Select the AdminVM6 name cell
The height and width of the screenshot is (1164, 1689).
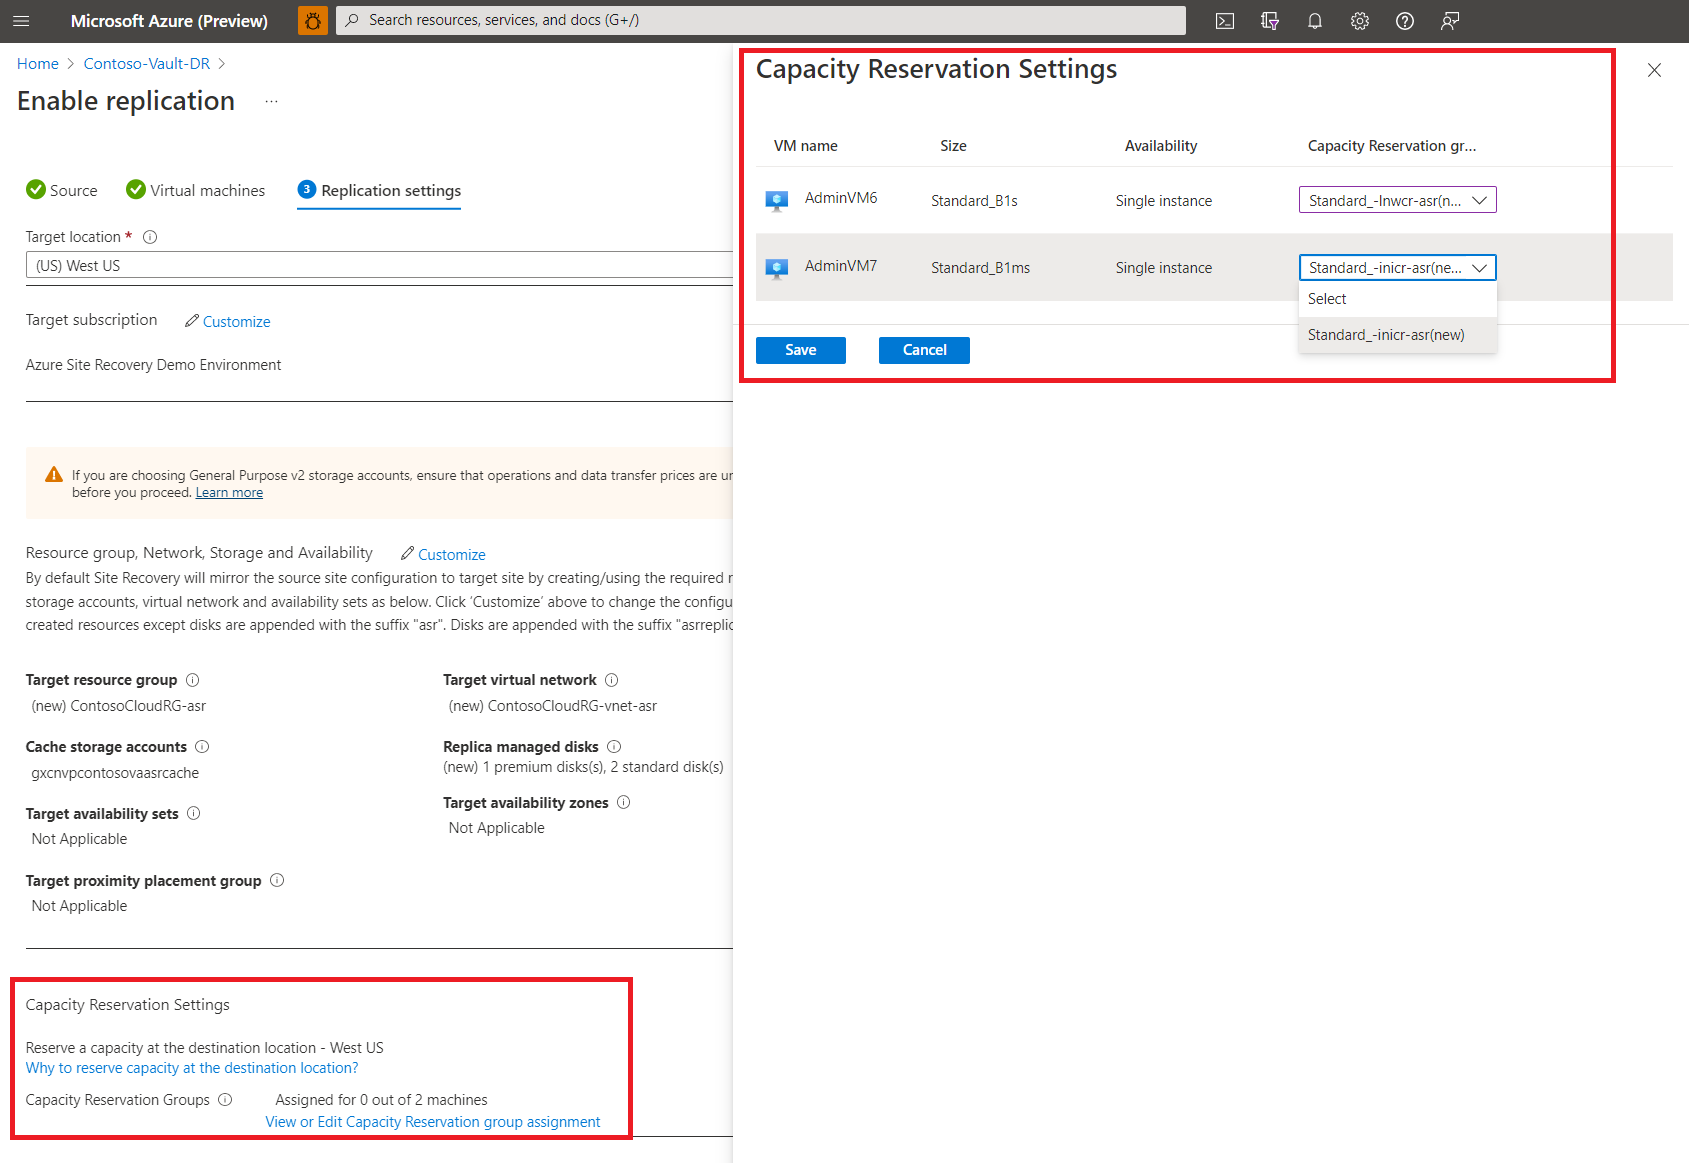click(841, 198)
